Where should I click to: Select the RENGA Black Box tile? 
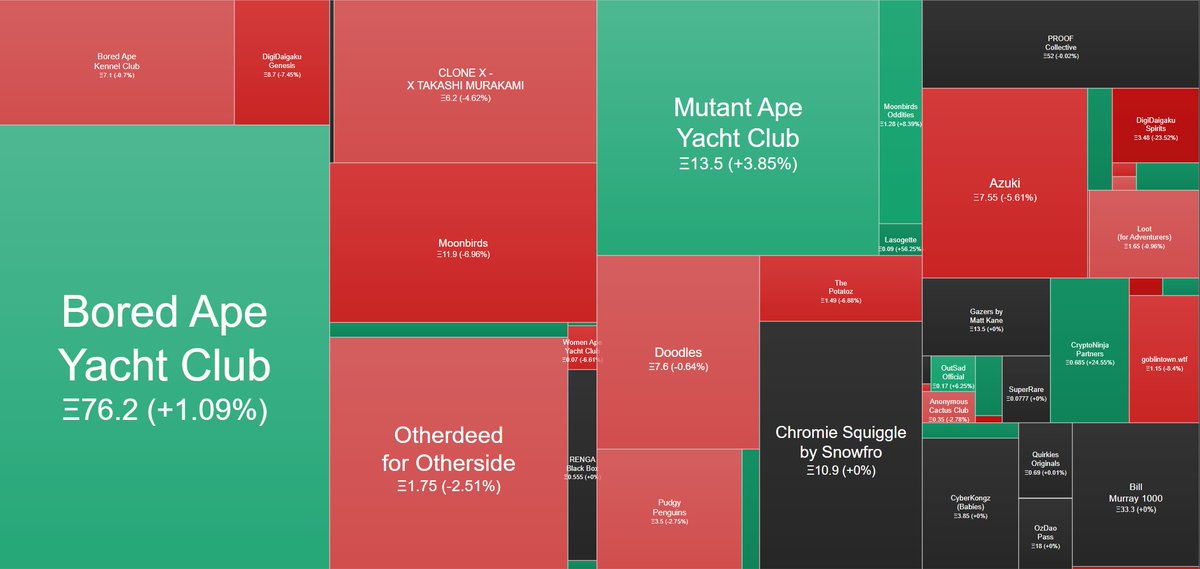(x=582, y=465)
